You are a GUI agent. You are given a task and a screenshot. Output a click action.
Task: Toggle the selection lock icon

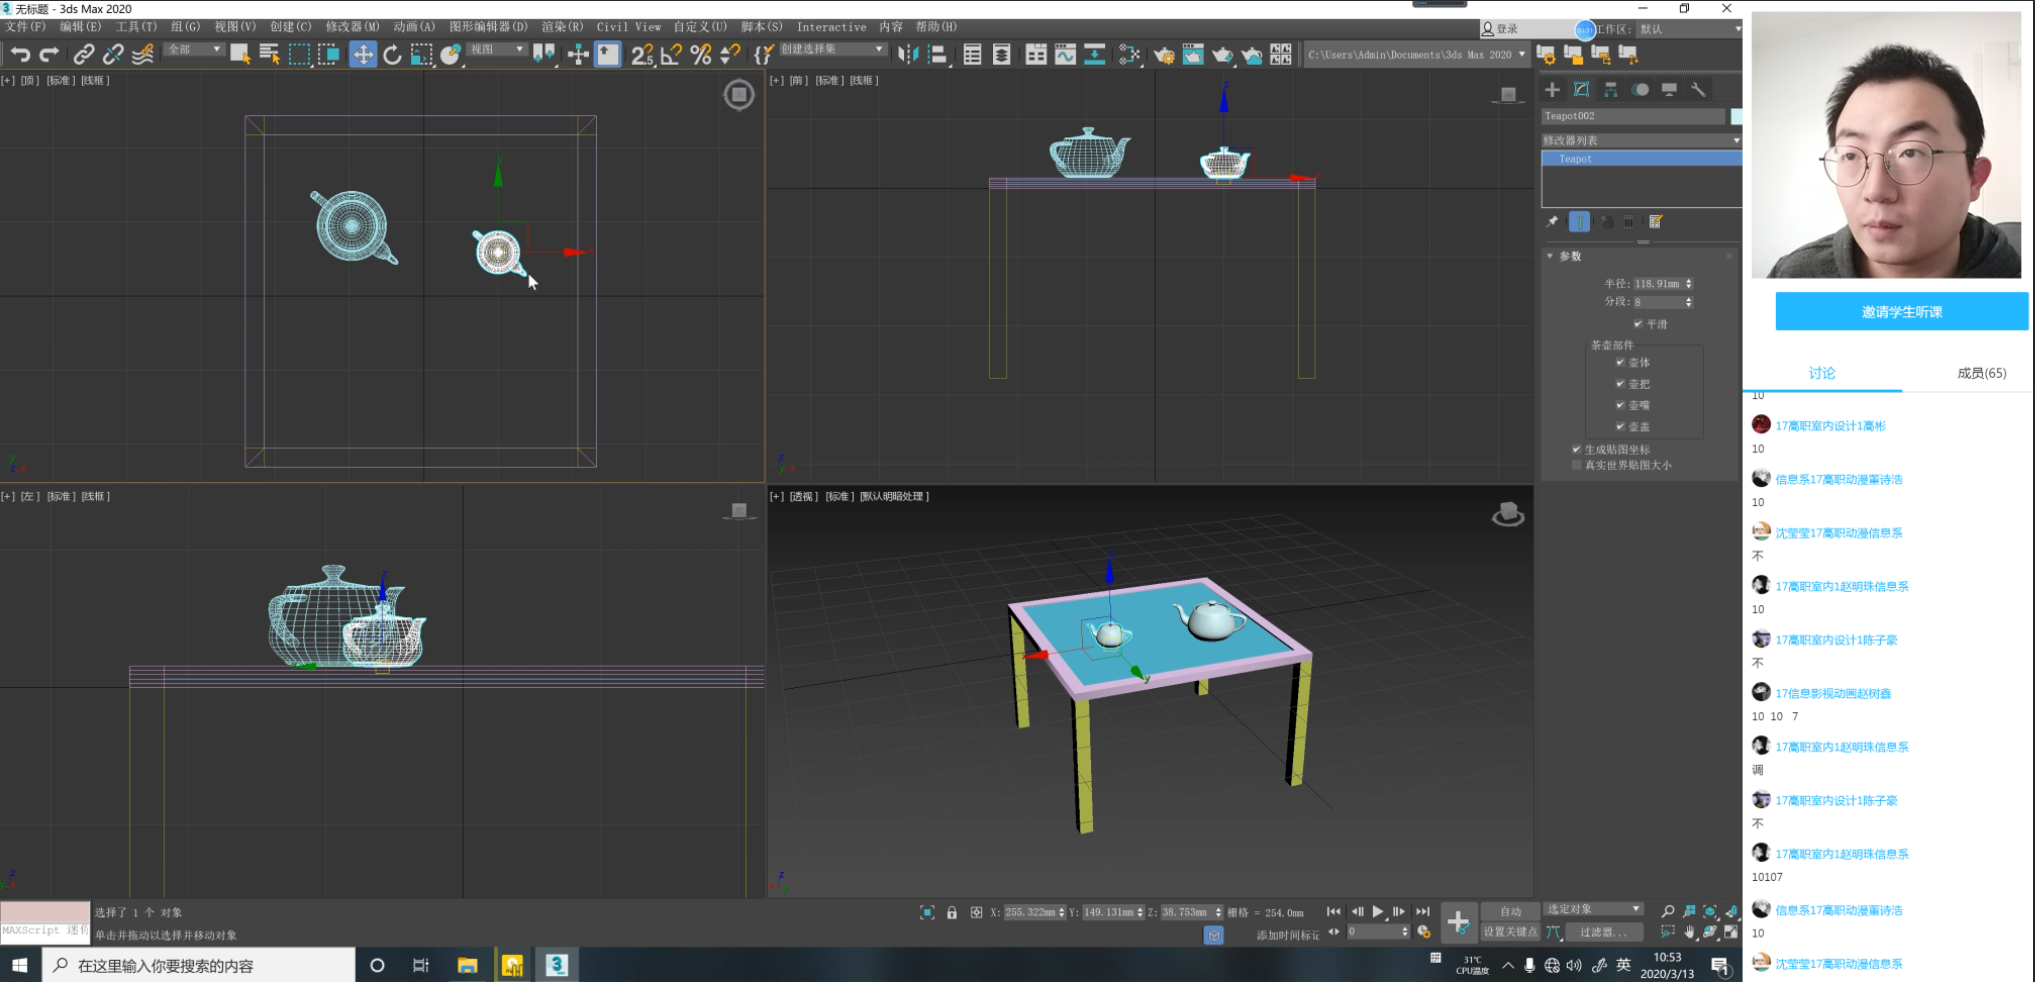coord(952,912)
